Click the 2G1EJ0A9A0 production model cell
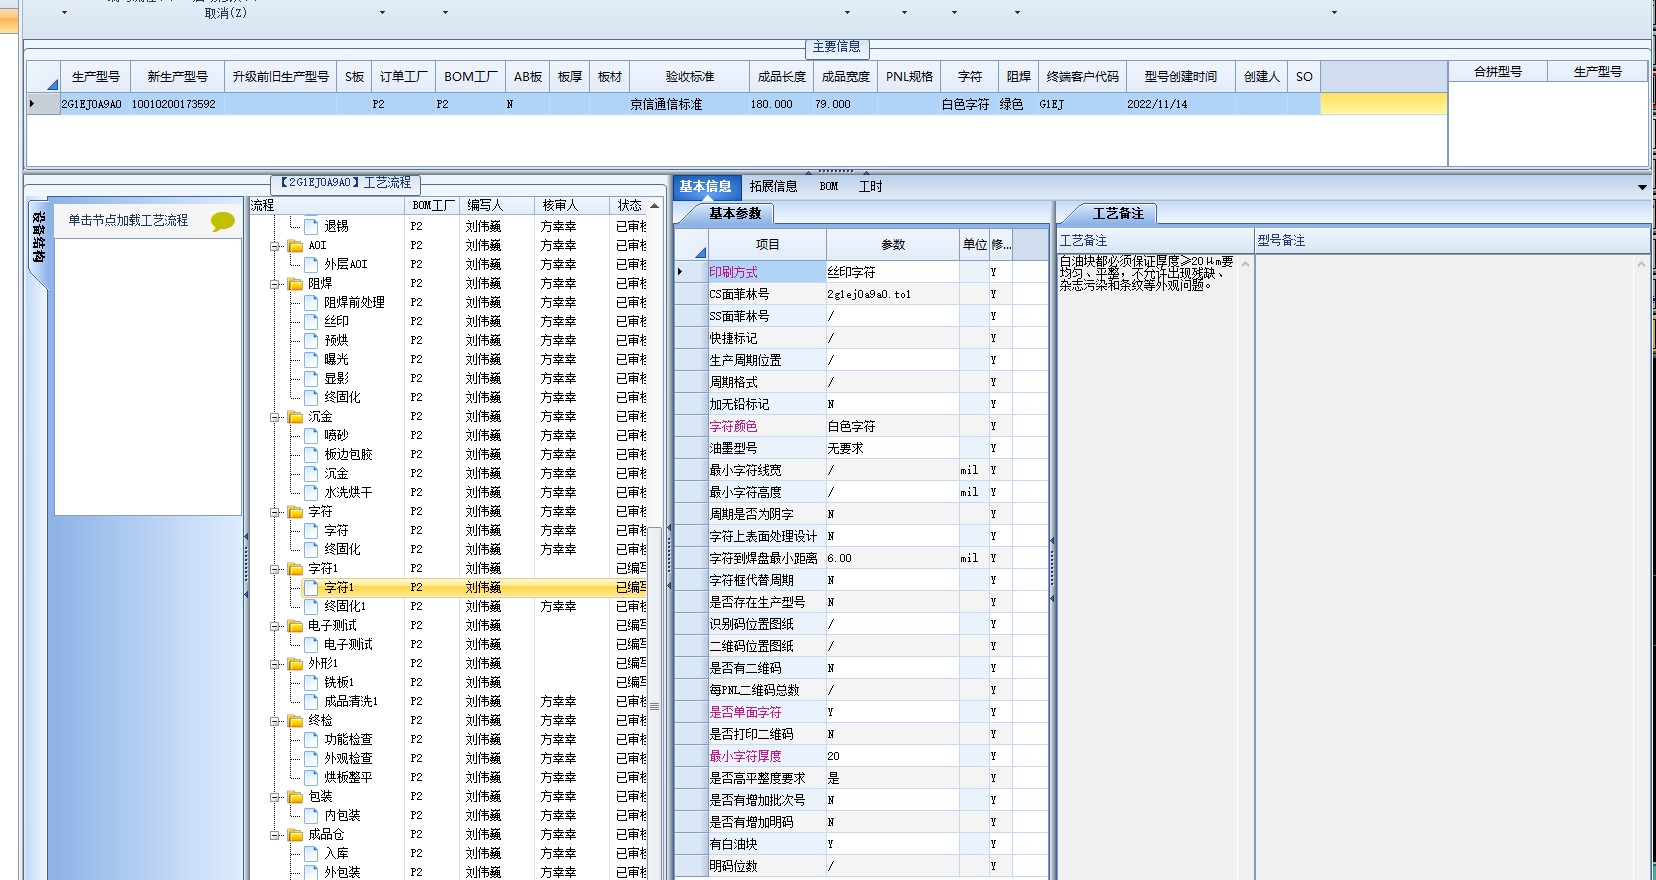The width and height of the screenshot is (1656, 880). click(x=91, y=104)
